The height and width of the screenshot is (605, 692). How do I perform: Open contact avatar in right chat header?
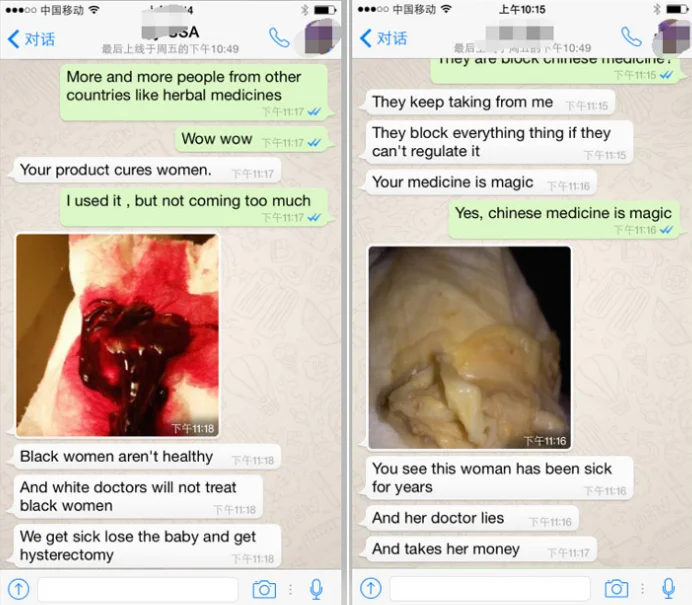coord(672,37)
